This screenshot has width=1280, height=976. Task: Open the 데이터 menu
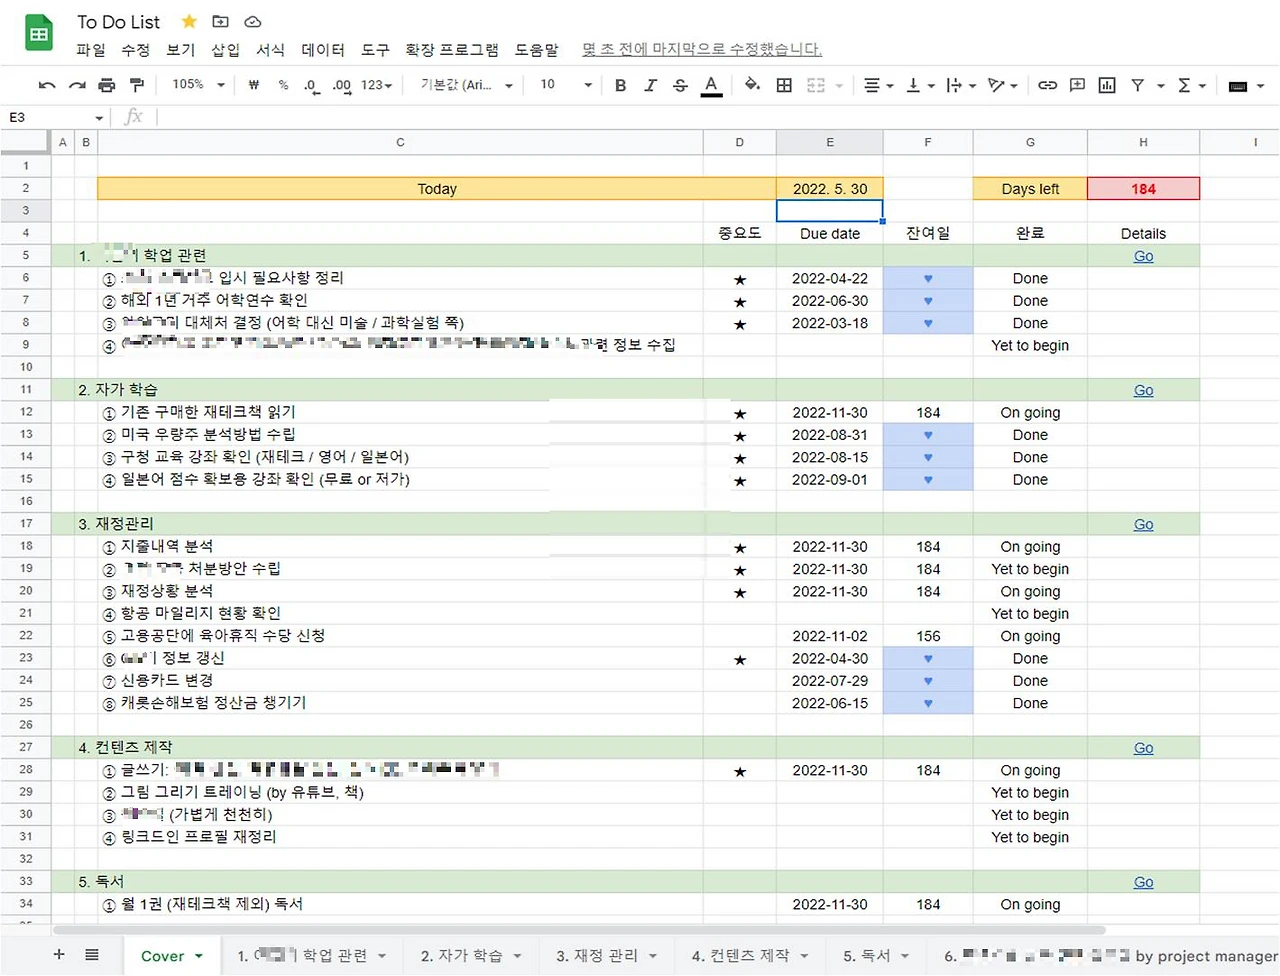323,50
